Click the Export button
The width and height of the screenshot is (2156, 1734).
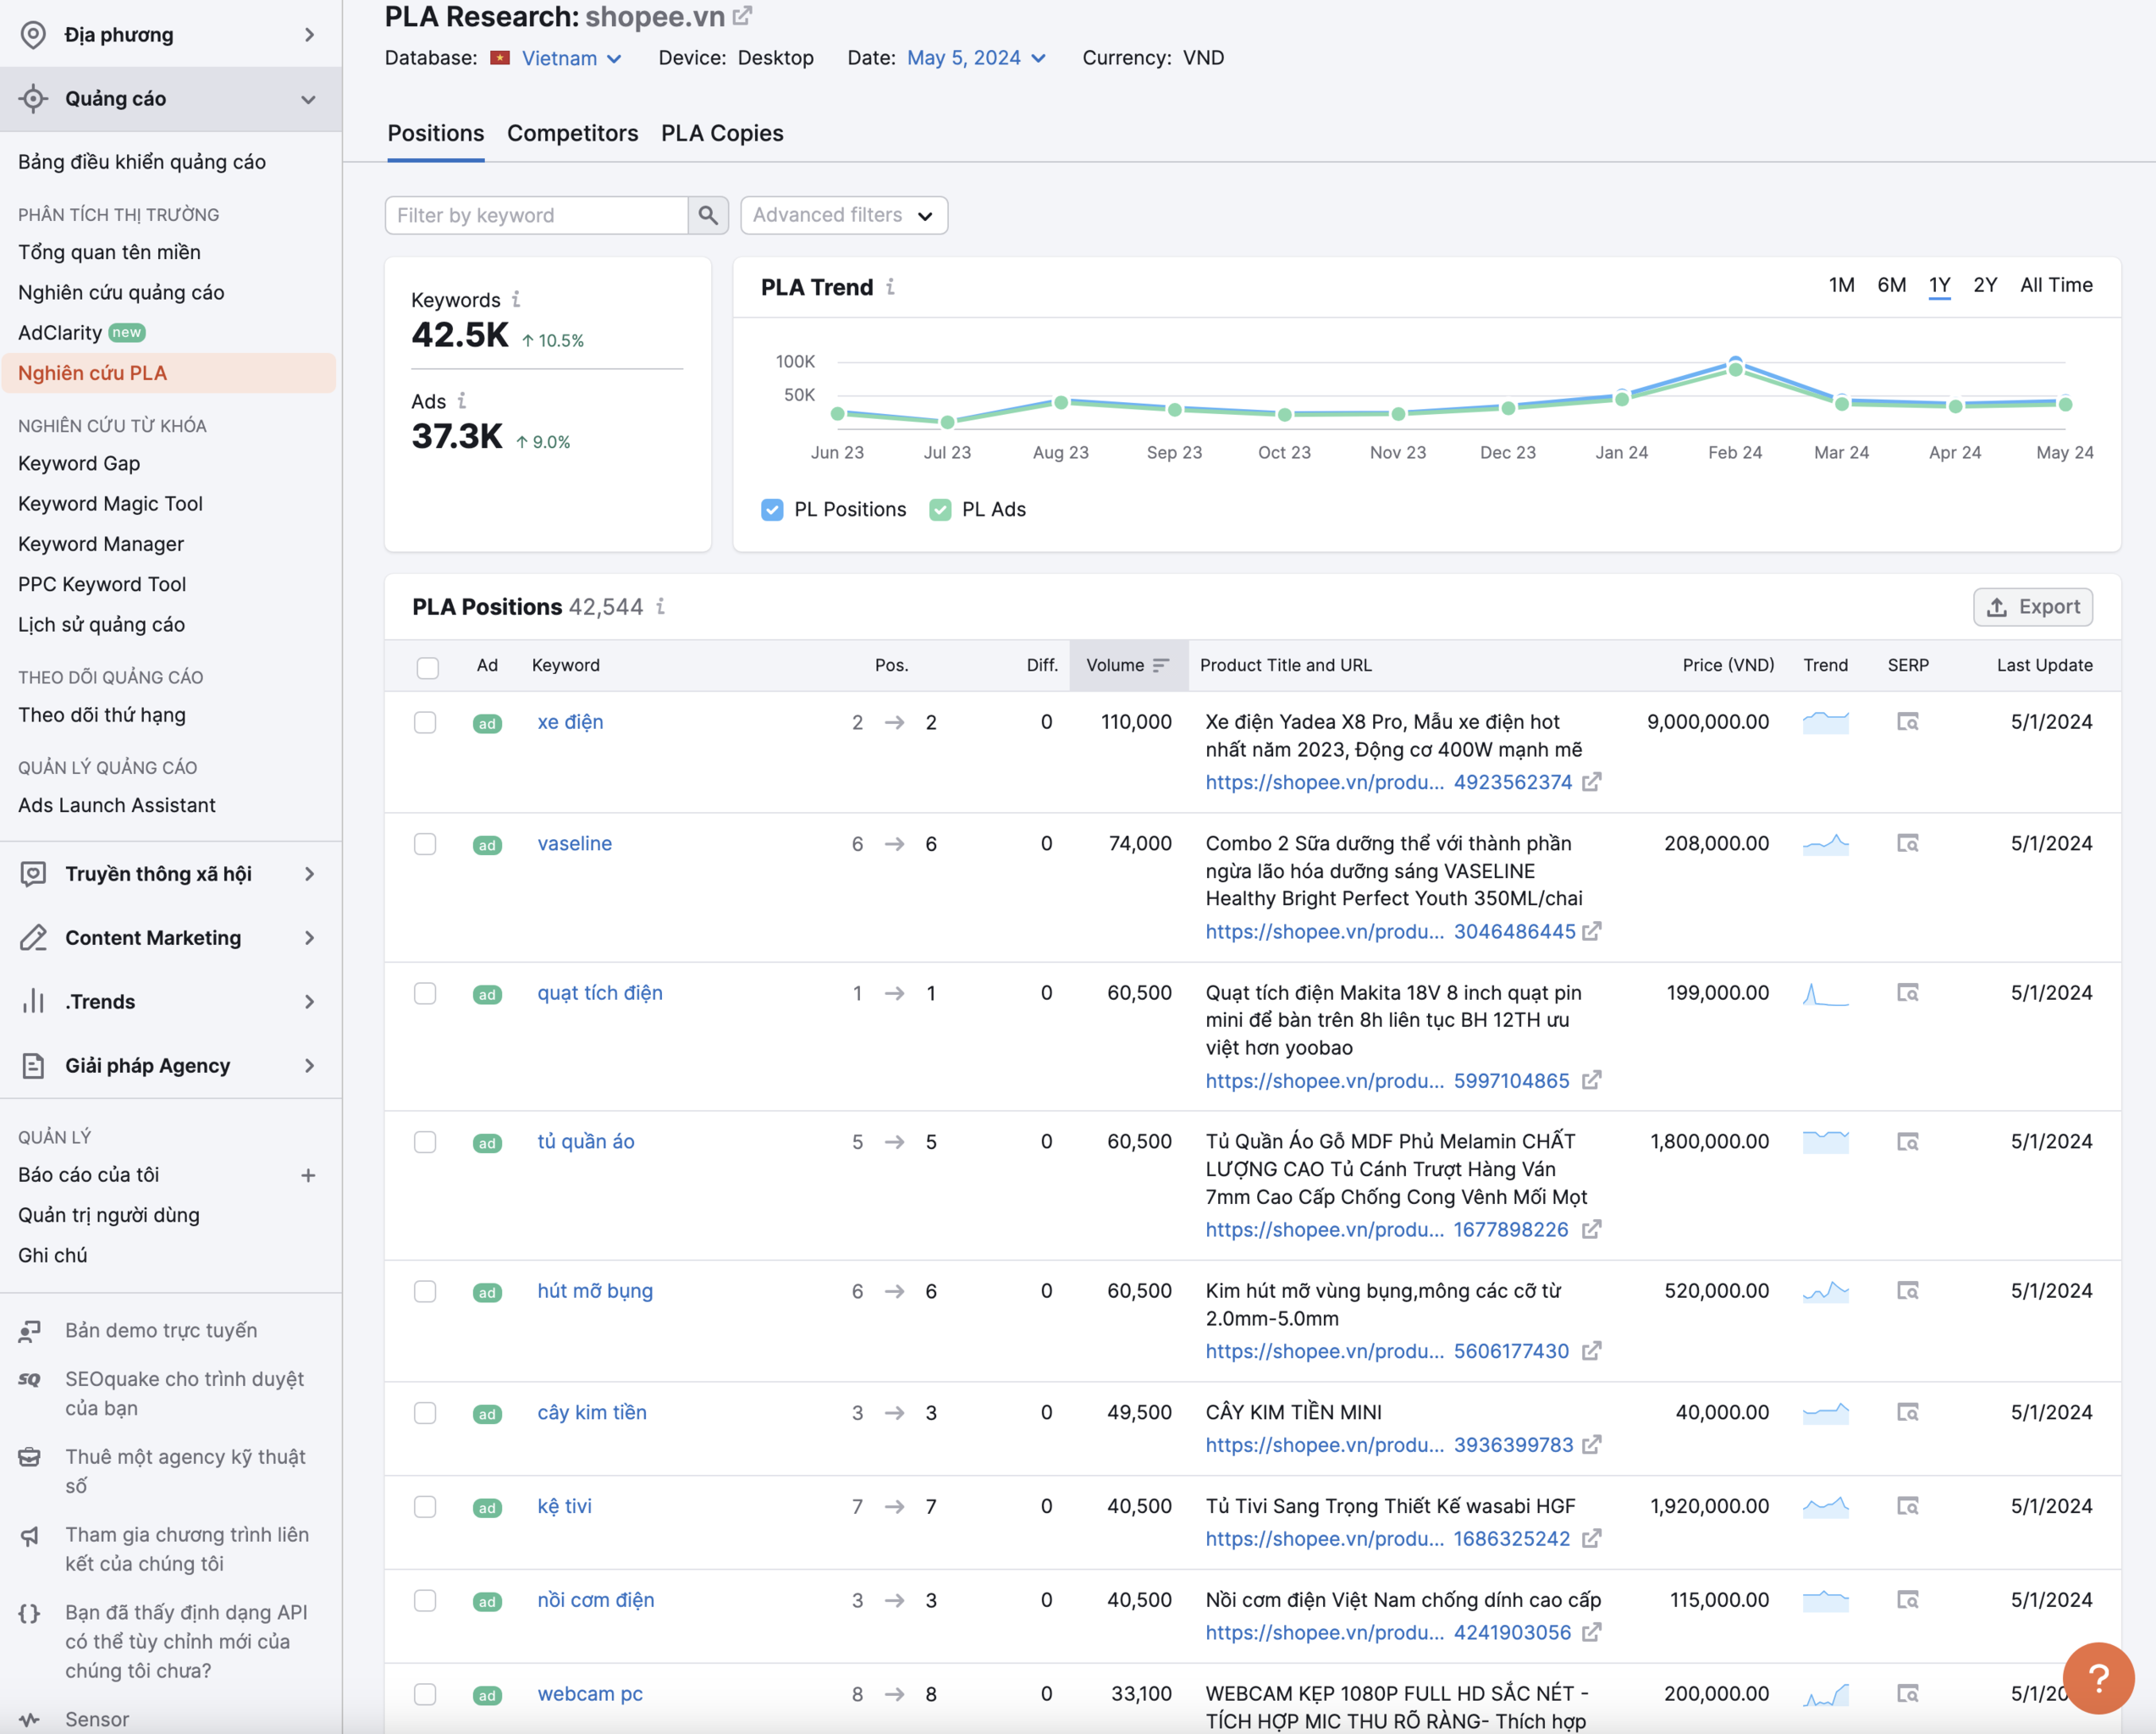click(2032, 607)
